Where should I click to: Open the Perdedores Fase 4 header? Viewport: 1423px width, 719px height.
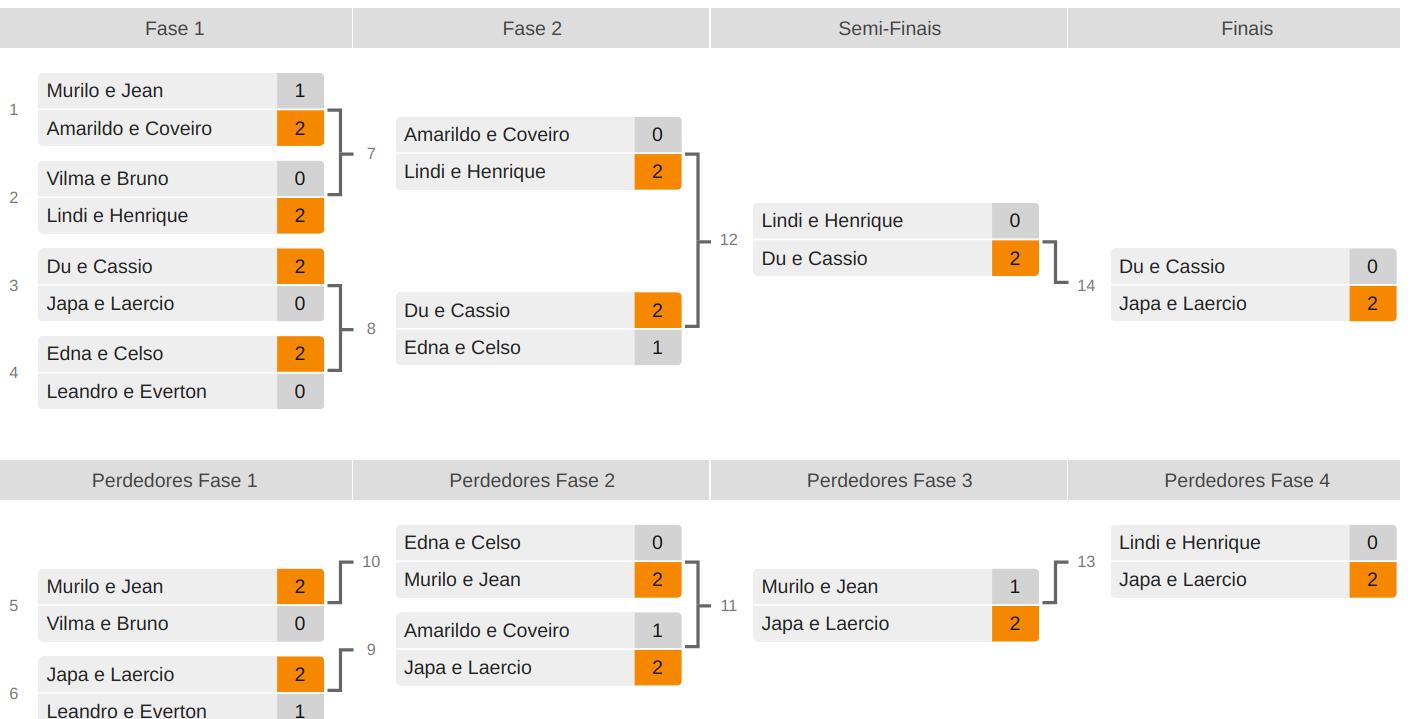[x=1246, y=480]
